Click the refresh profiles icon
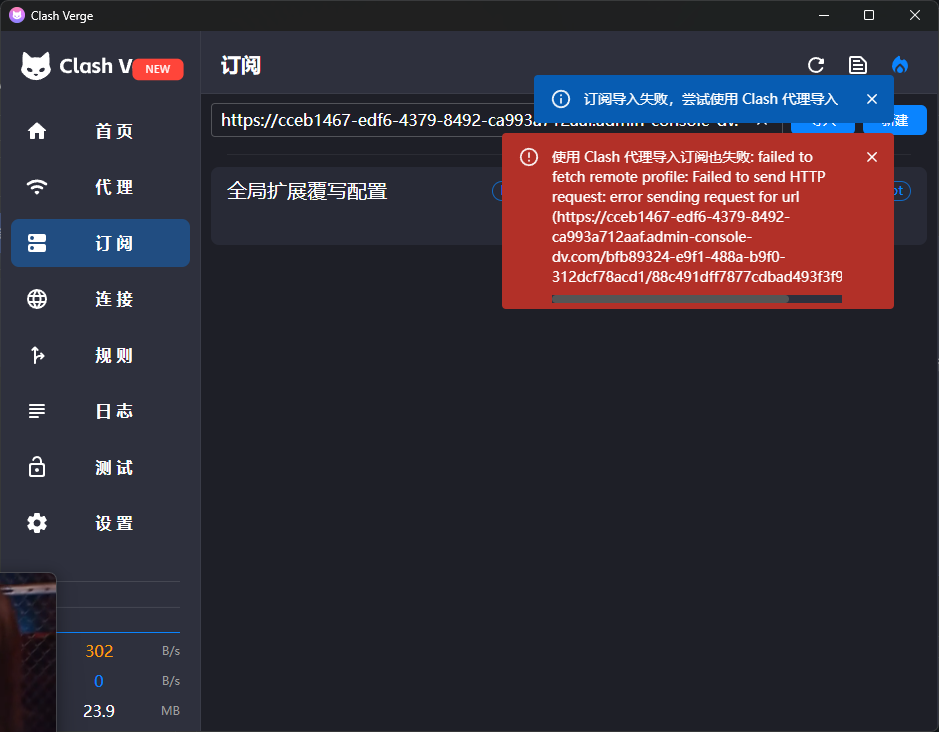The image size is (939, 732). coord(816,65)
